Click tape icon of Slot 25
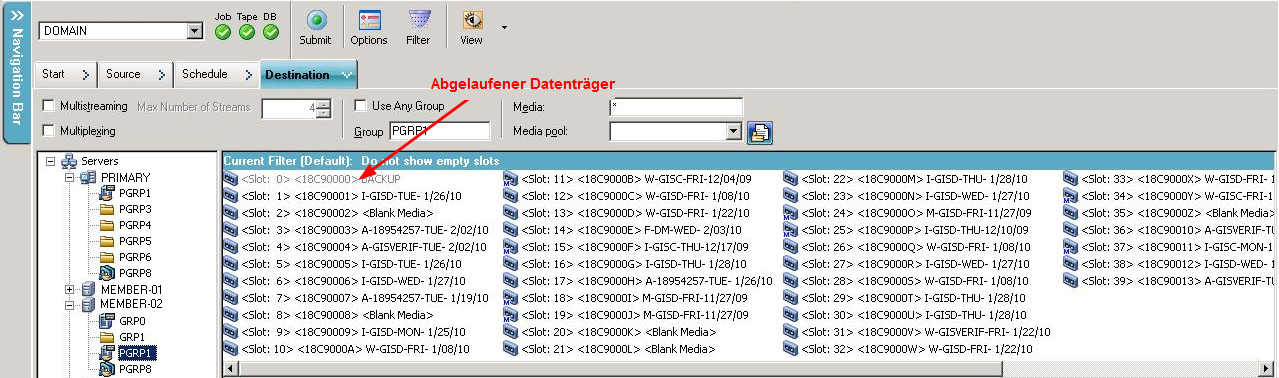This screenshot has height=378, width=1279. (790, 230)
